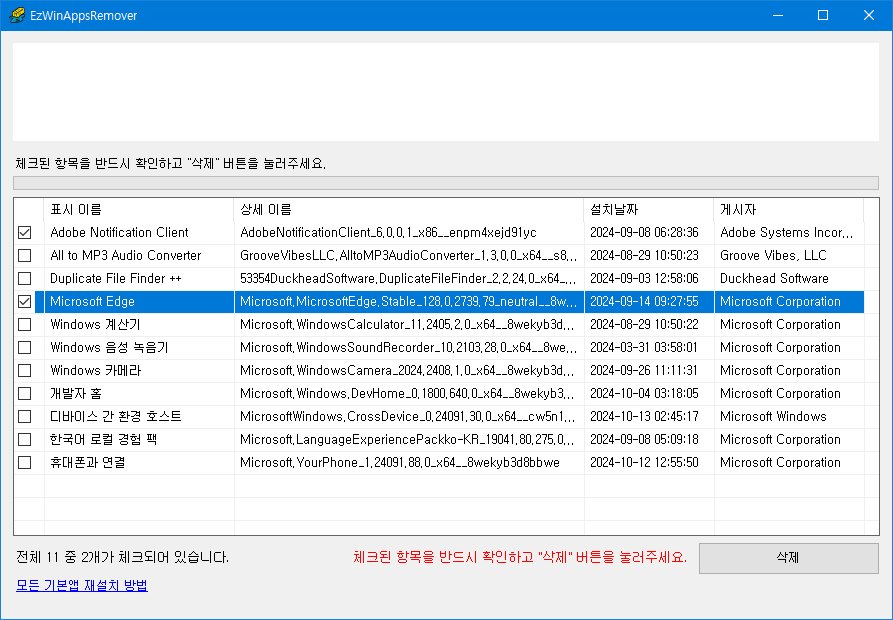Click the install date 2024-09-08 06:28:36
Screen dimensions: 893x620
[644, 232]
